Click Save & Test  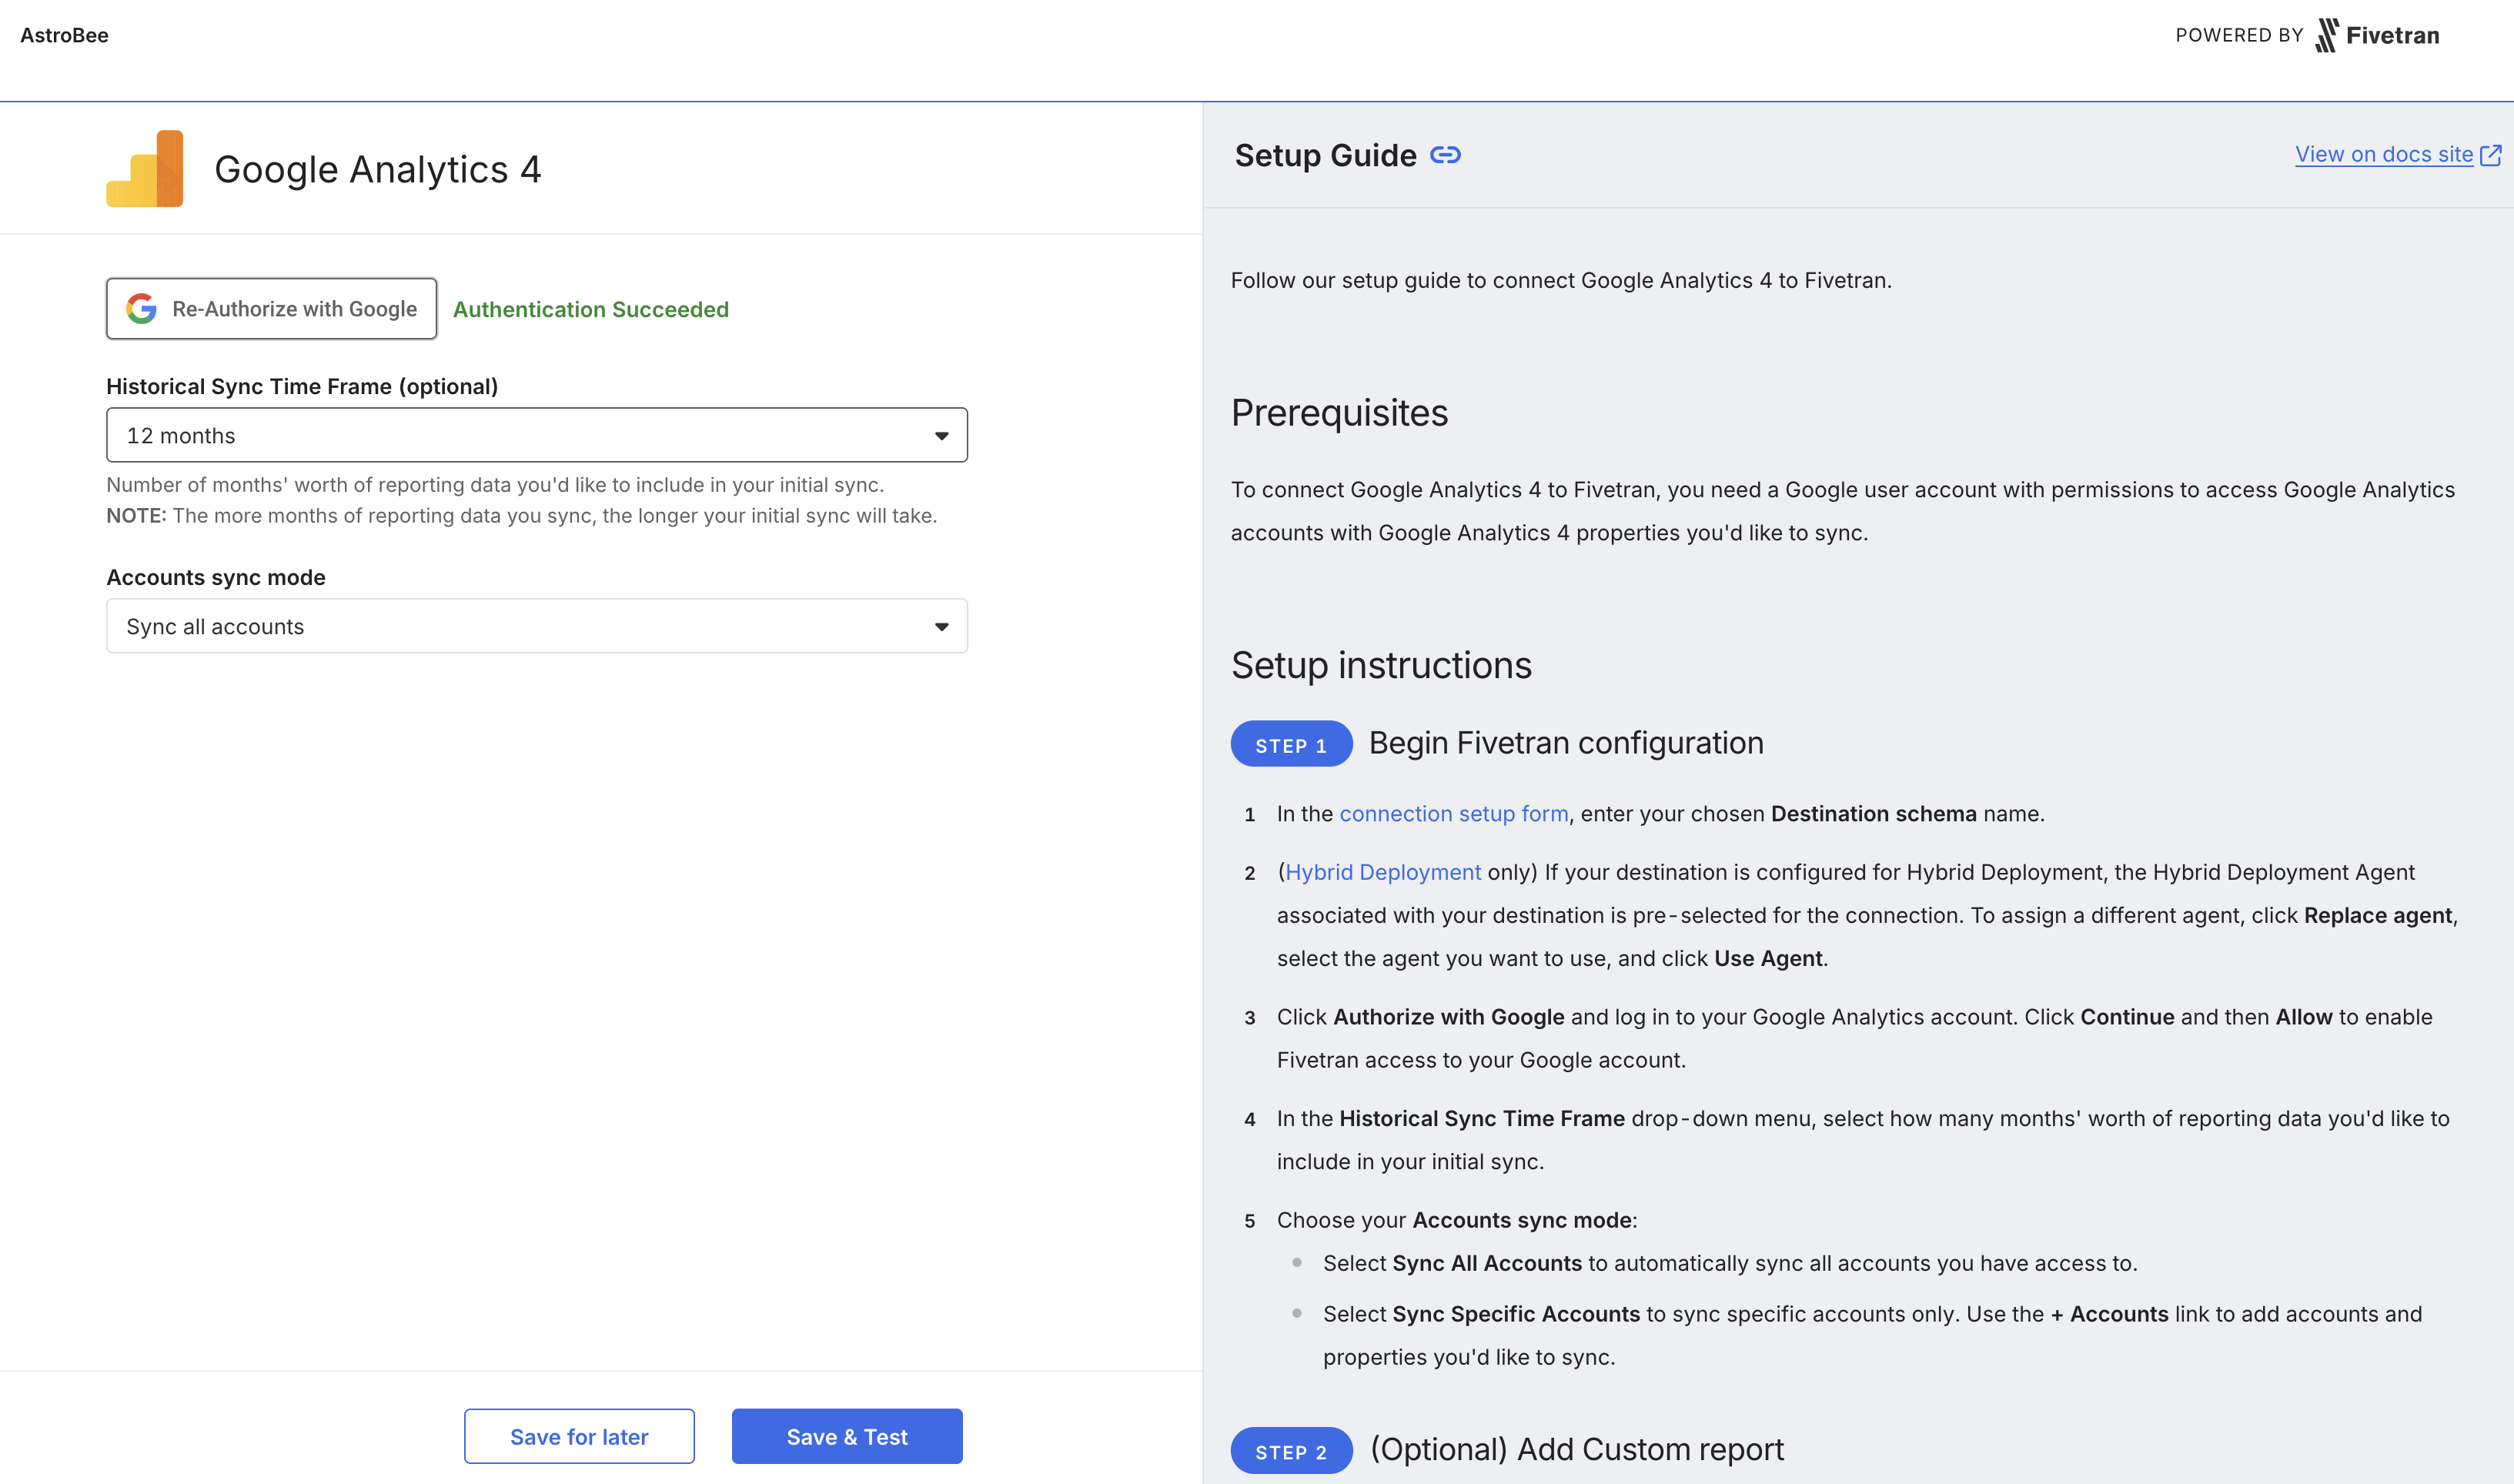click(x=846, y=1436)
